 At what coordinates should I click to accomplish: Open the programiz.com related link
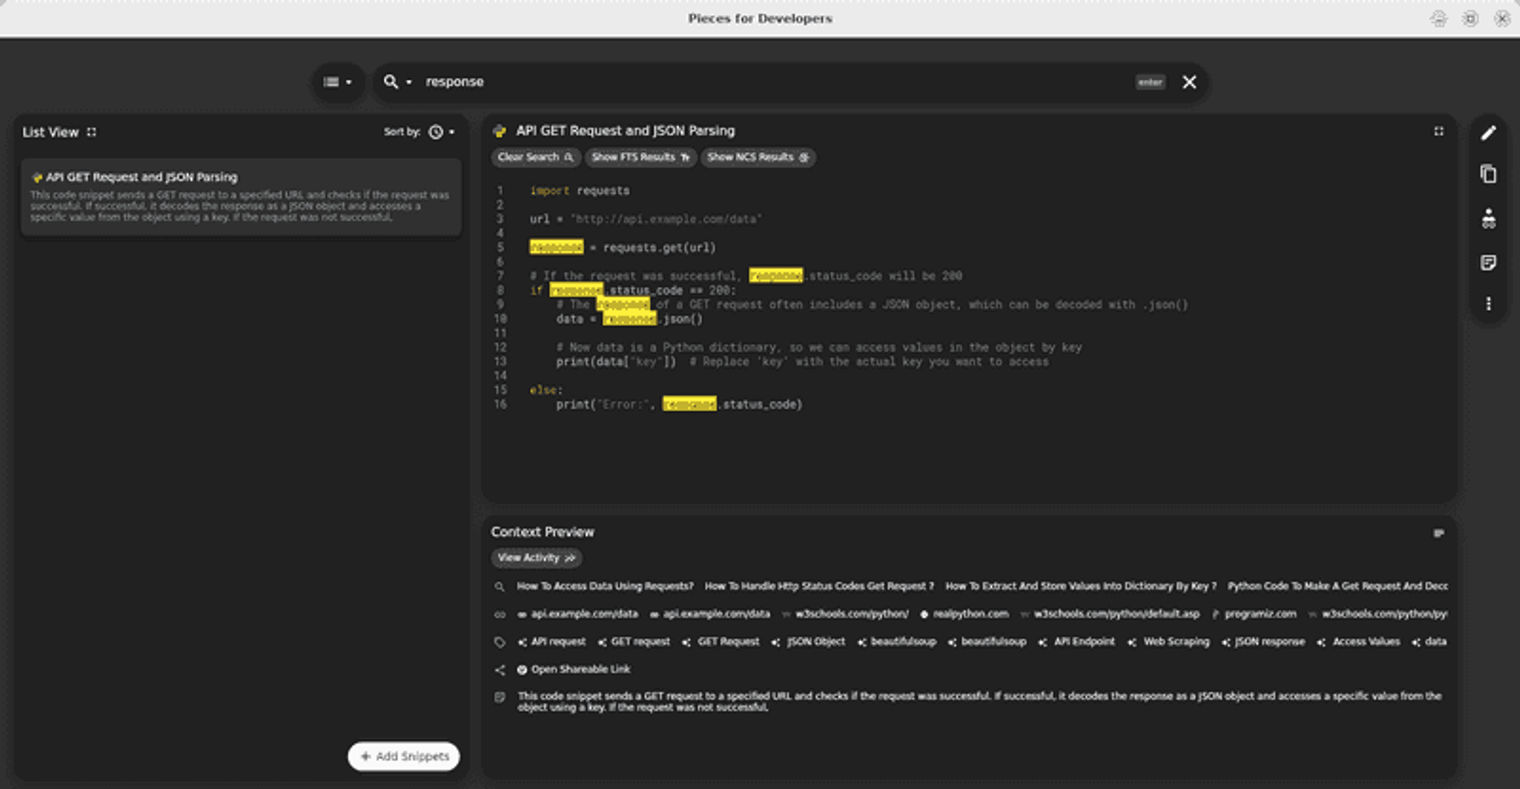[1254, 614]
